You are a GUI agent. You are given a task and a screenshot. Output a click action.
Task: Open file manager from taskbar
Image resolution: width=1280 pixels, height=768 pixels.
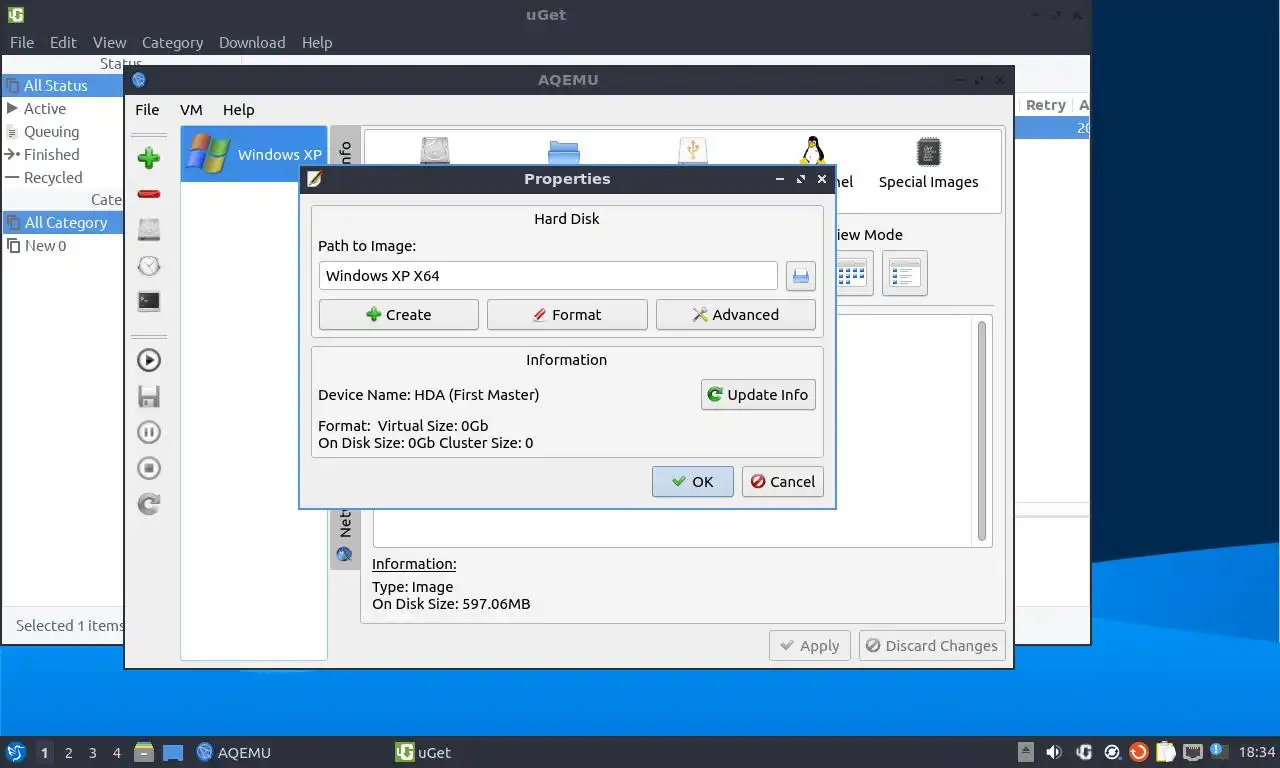pos(144,752)
